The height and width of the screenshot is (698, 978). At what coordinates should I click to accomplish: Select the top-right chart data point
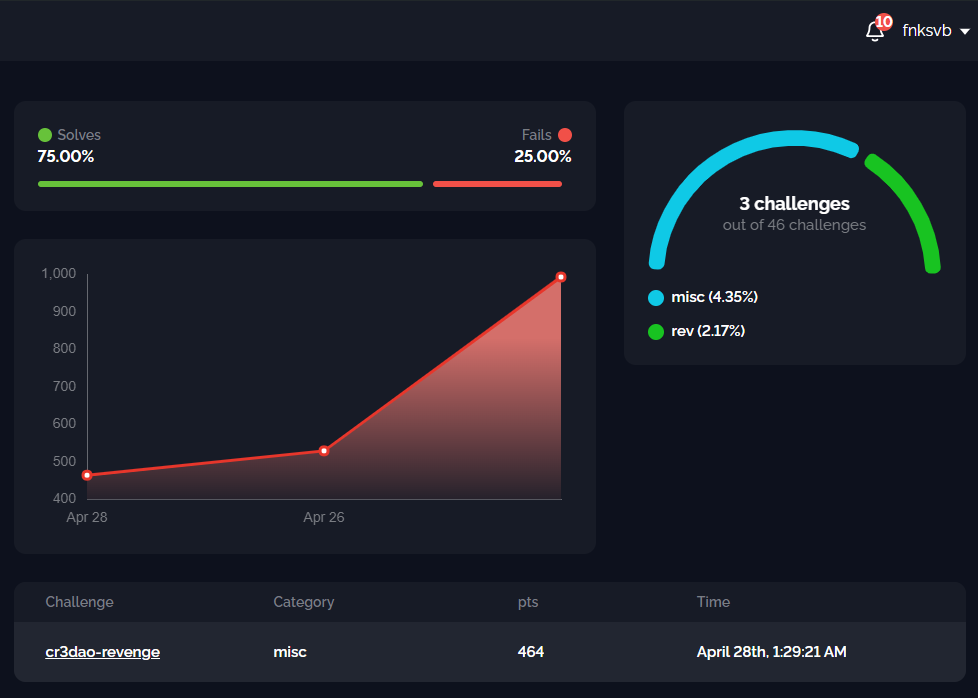point(561,277)
